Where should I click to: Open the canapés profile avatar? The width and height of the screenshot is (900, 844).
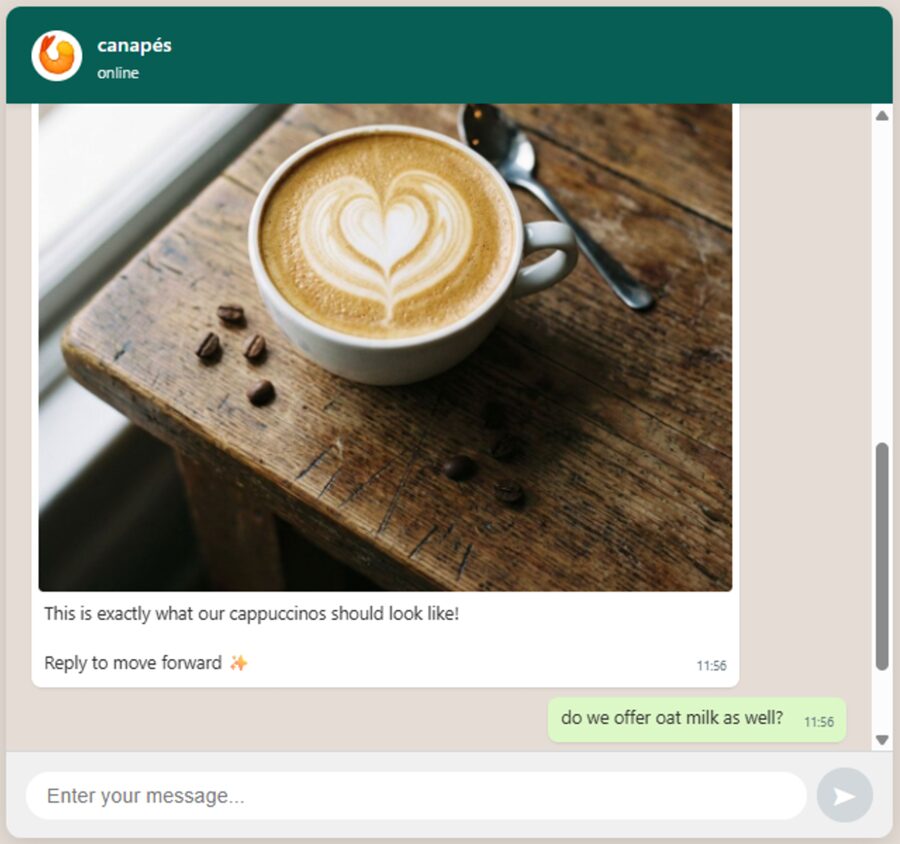point(56,56)
